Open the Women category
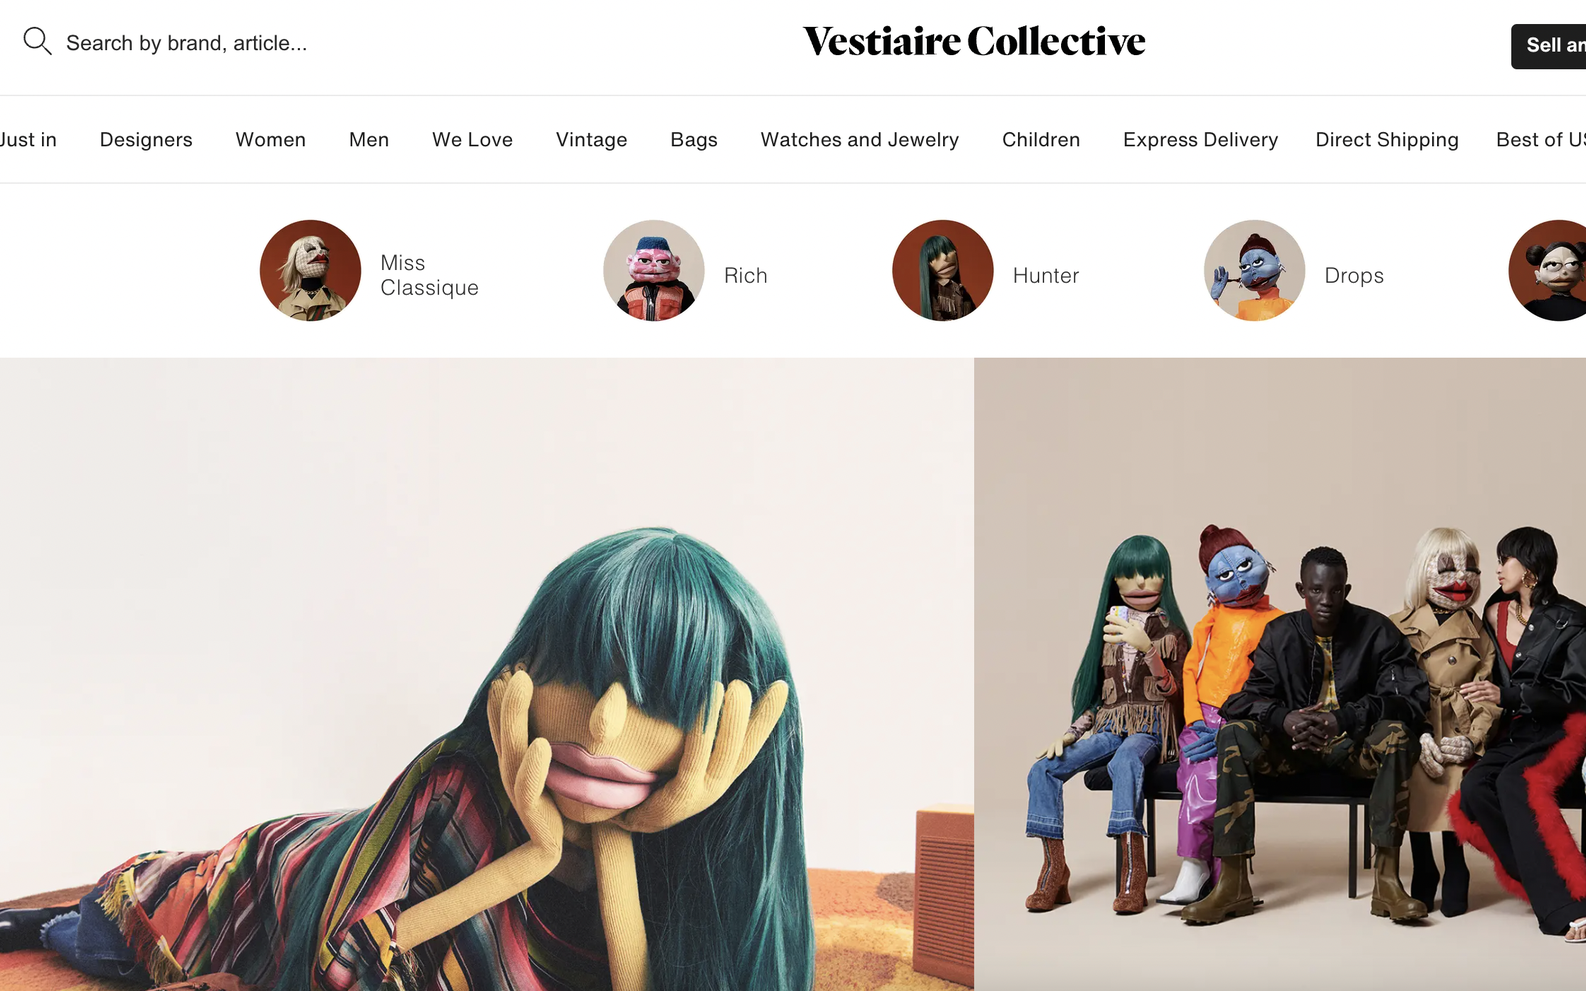This screenshot has height=991, width=1586. point(271,140)
